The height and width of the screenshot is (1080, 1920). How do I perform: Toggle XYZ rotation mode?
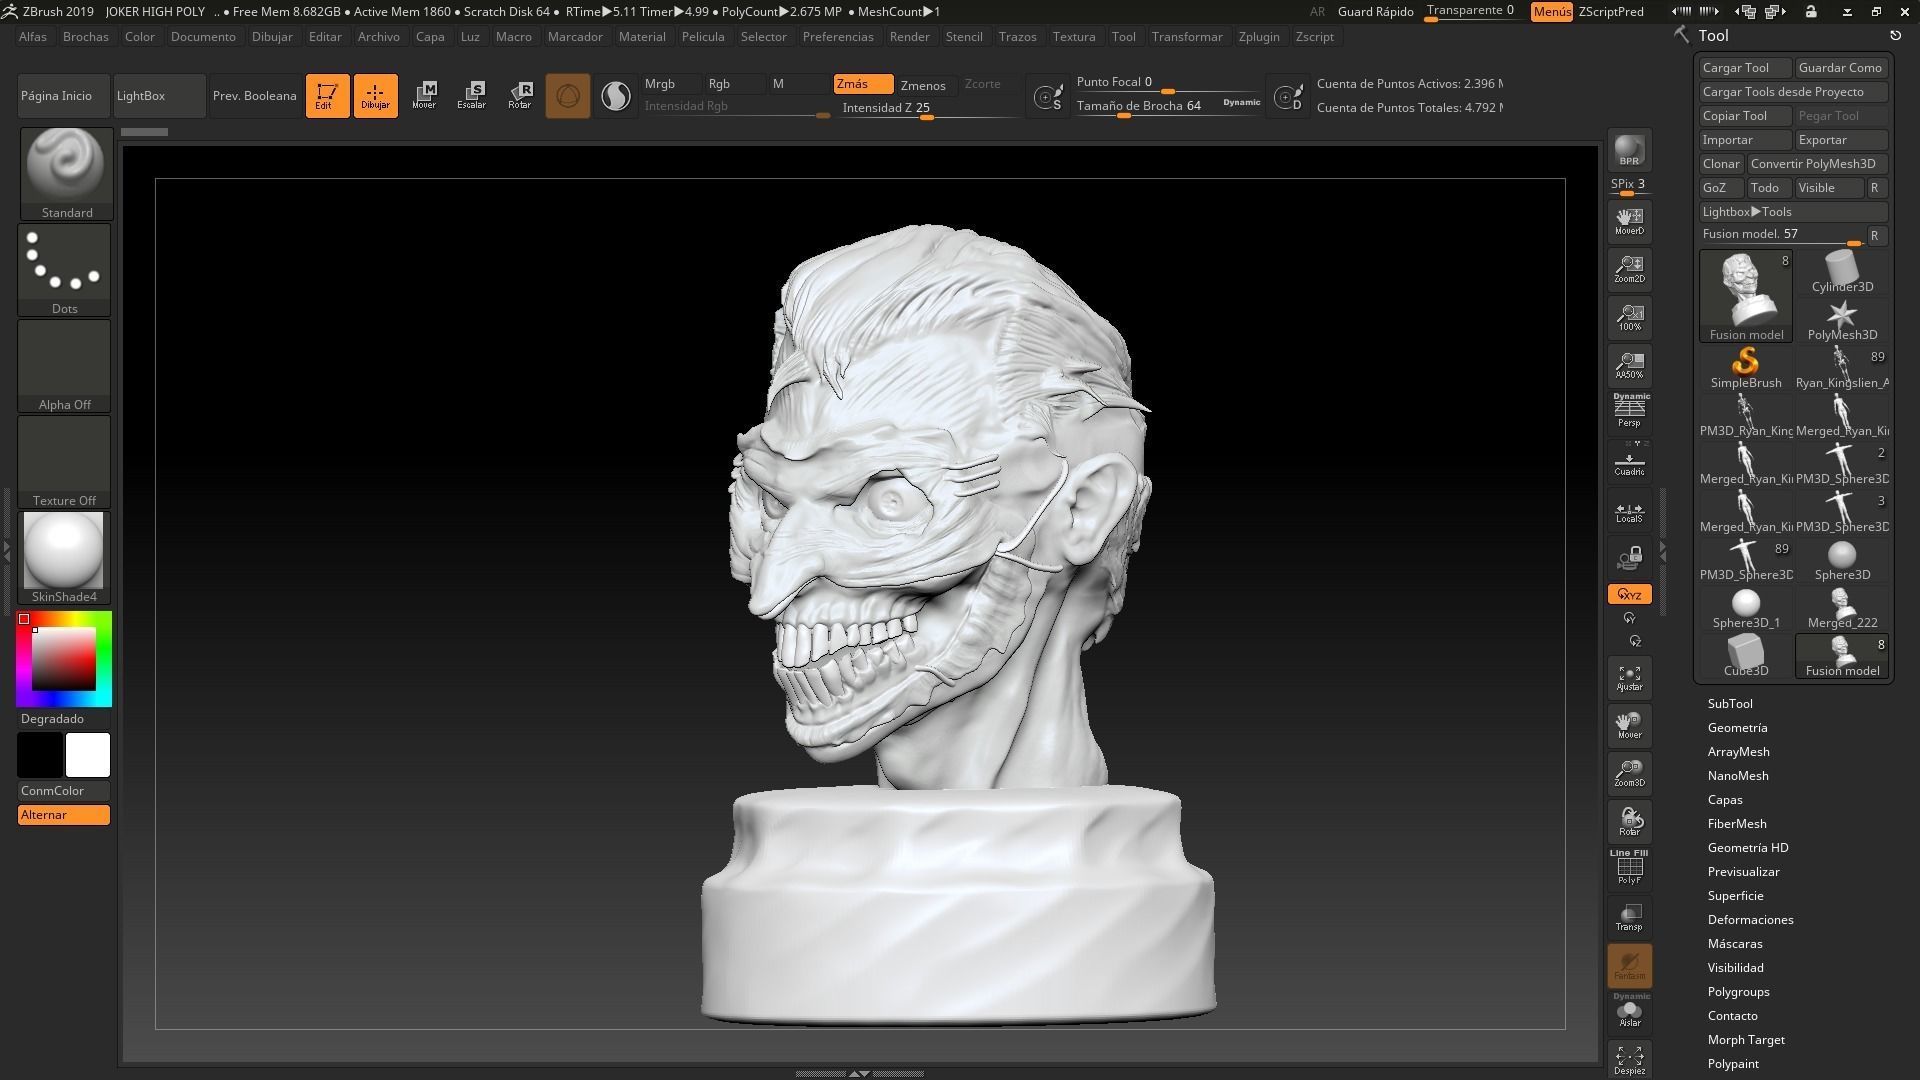pyautogui.click(x=1629, y=594)
